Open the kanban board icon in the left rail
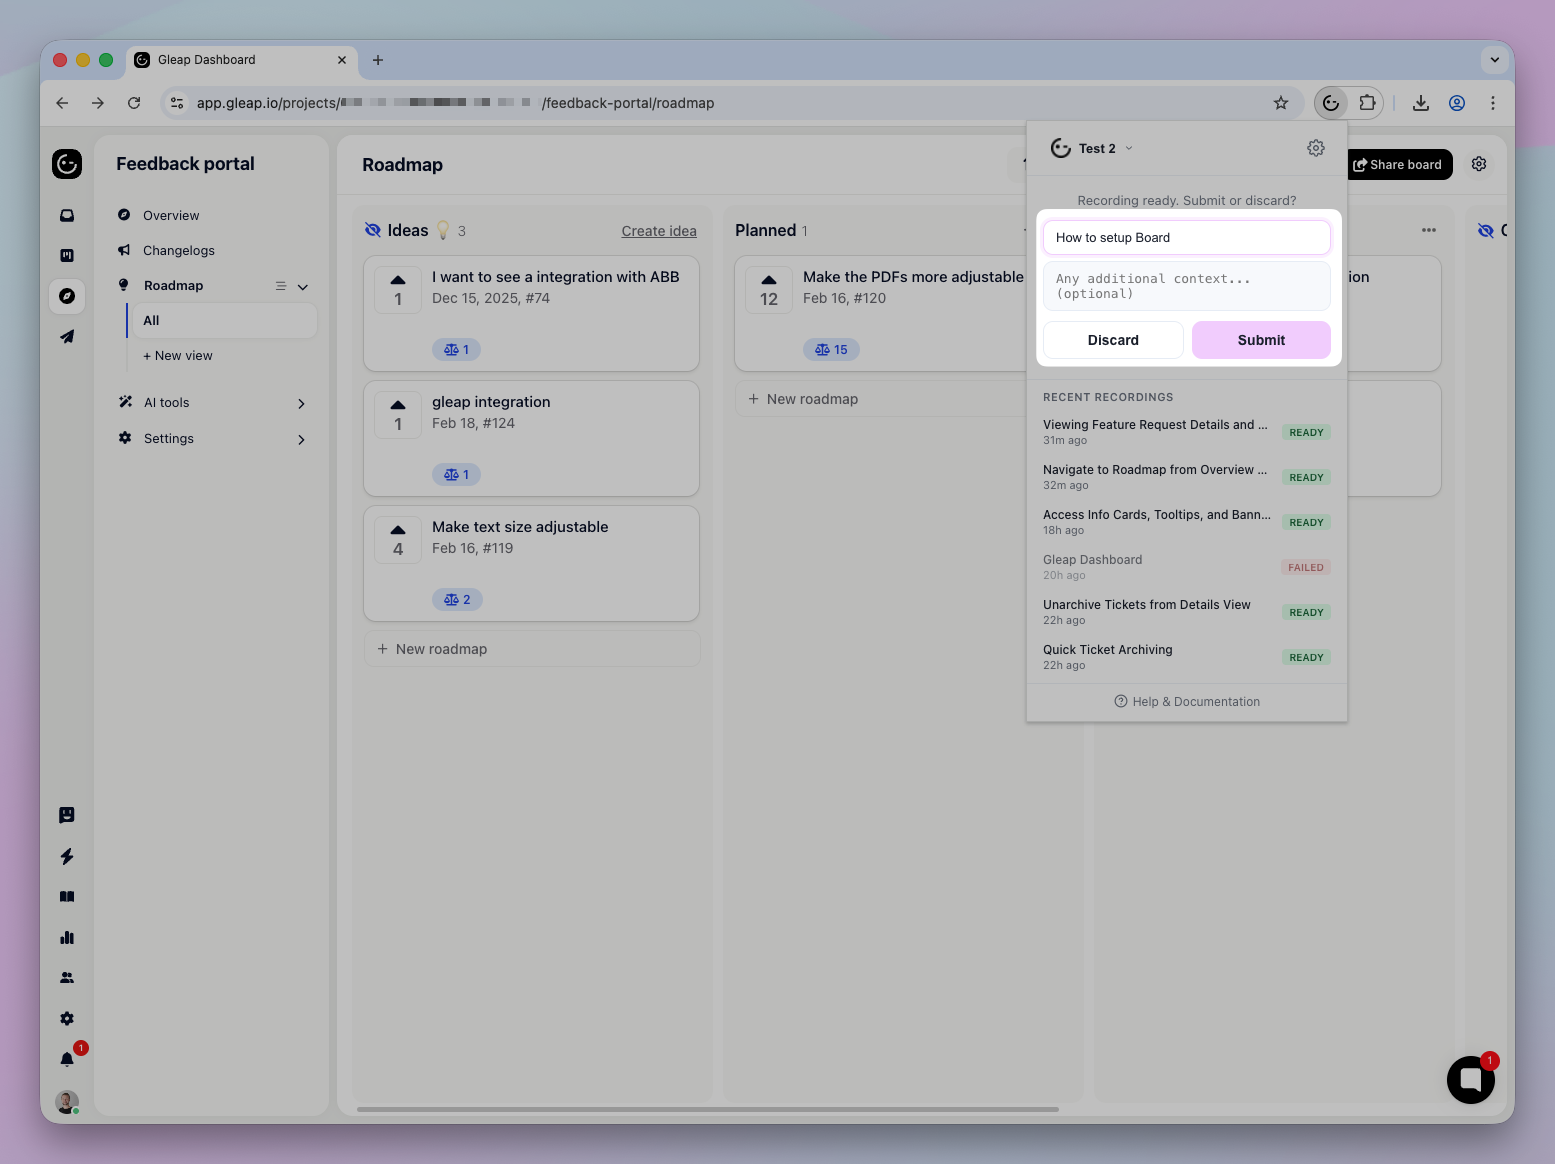 point(67,255)
